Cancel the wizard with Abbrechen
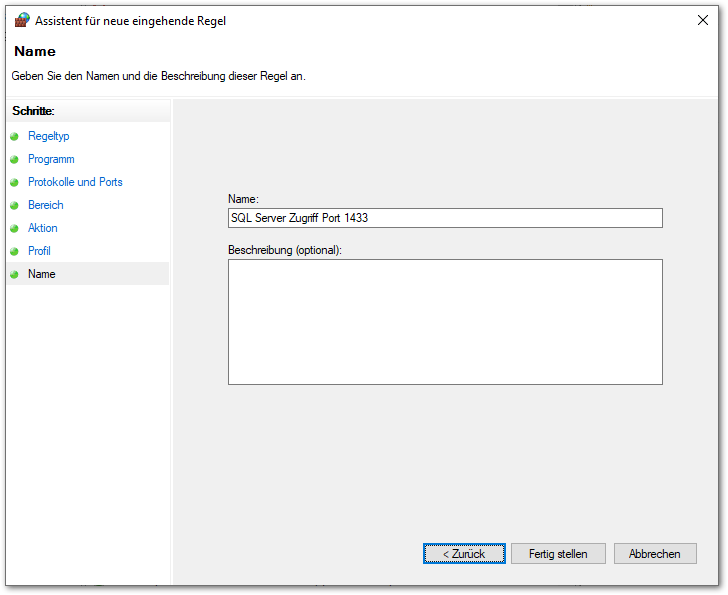The image size is (728, 595). tap(655, 553)
